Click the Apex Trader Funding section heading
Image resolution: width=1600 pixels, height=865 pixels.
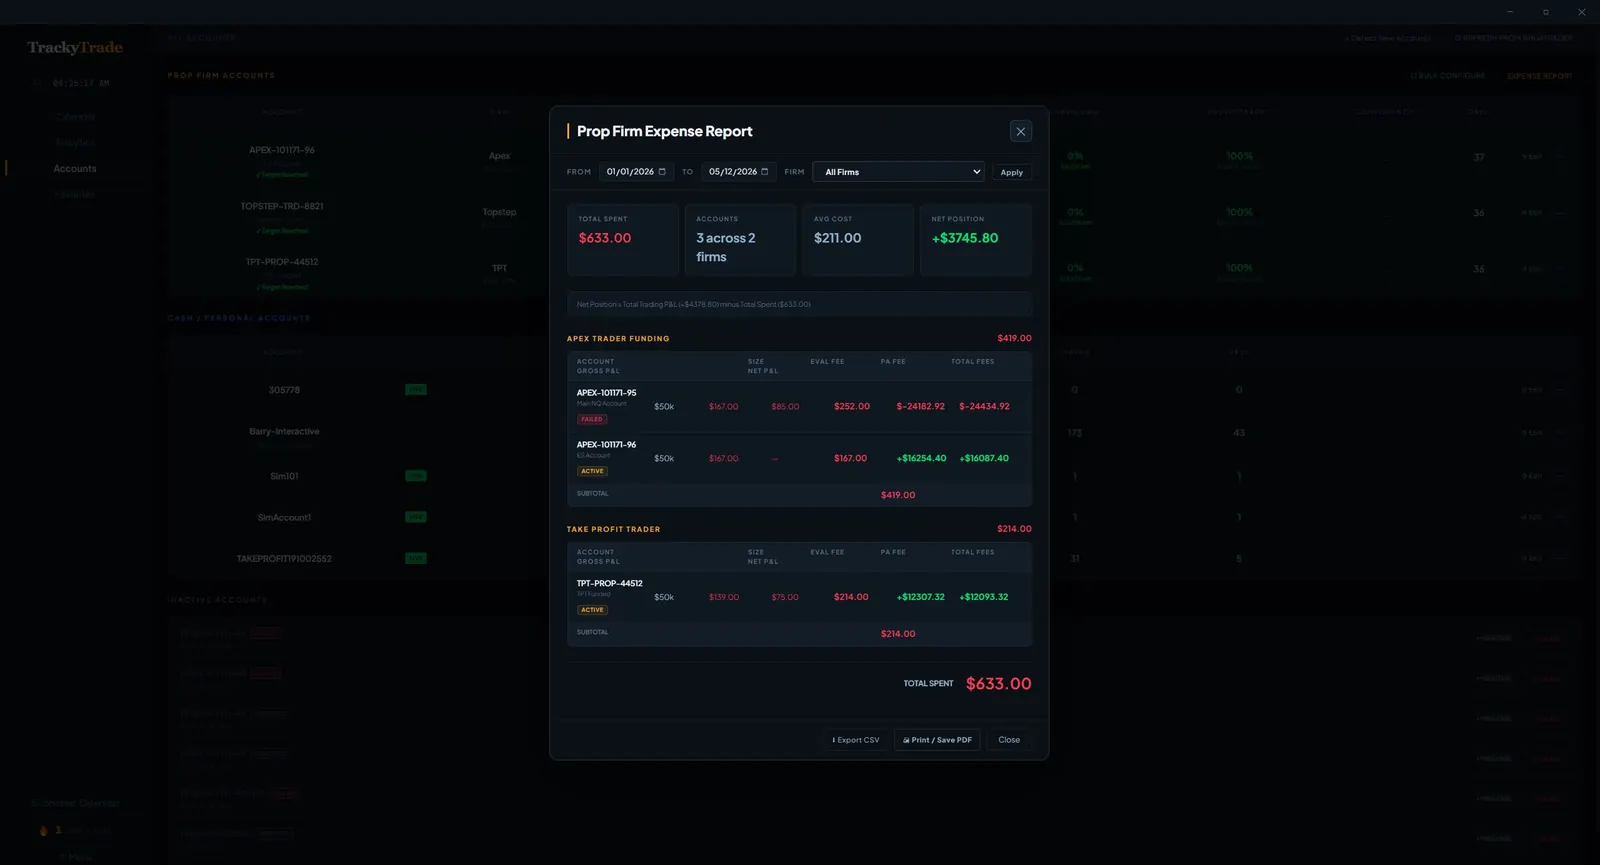618,338
